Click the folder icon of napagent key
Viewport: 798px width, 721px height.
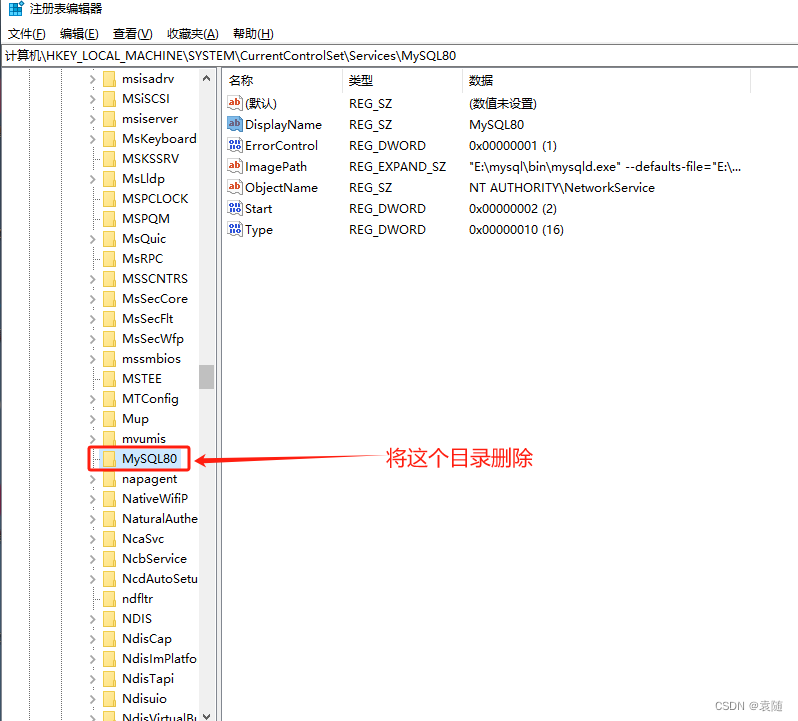(x=109, y=479)
